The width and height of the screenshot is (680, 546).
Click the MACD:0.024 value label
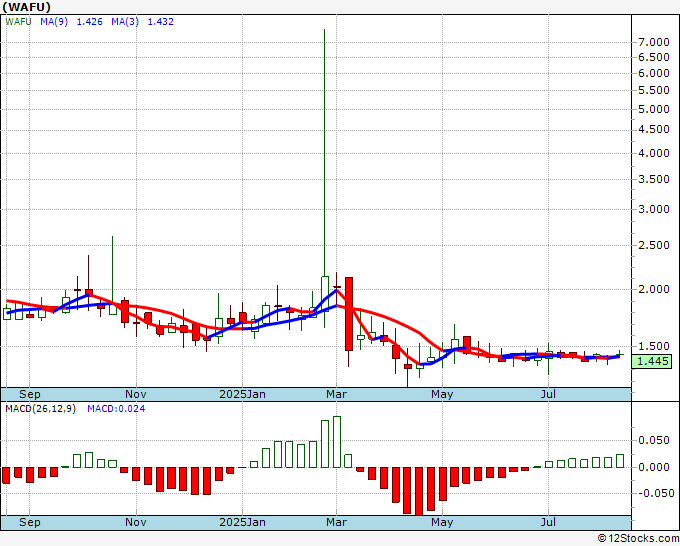pos(116,409)
